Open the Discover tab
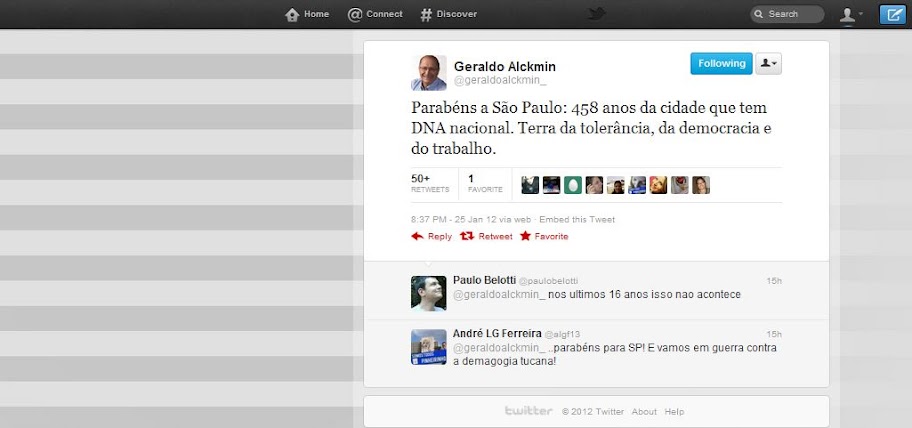Image resolution: width=912 pixels, height=428 pixels. [448, 14]
